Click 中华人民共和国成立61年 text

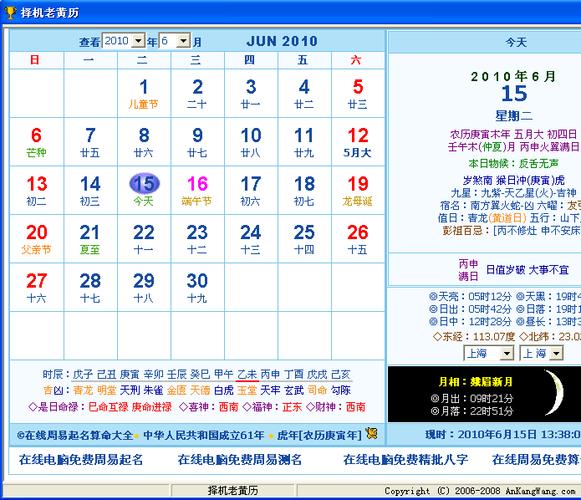(203, 435)
